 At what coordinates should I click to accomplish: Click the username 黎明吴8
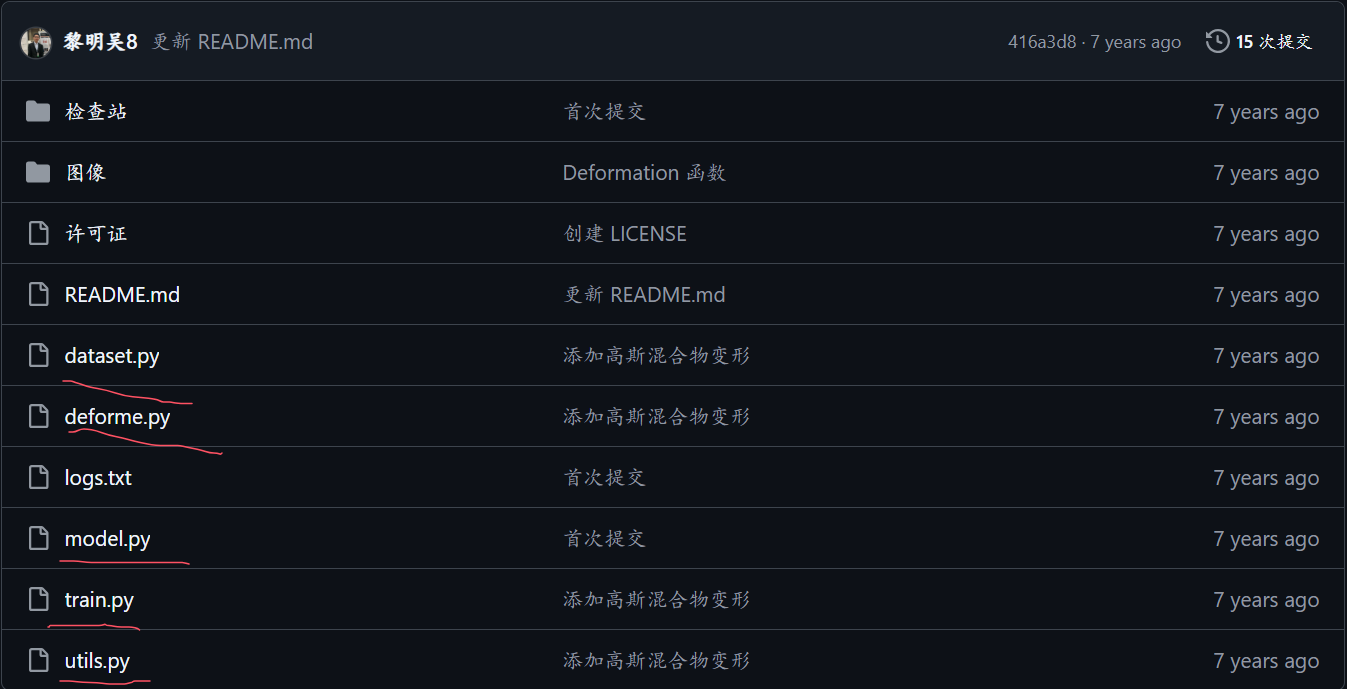point(100,41)
